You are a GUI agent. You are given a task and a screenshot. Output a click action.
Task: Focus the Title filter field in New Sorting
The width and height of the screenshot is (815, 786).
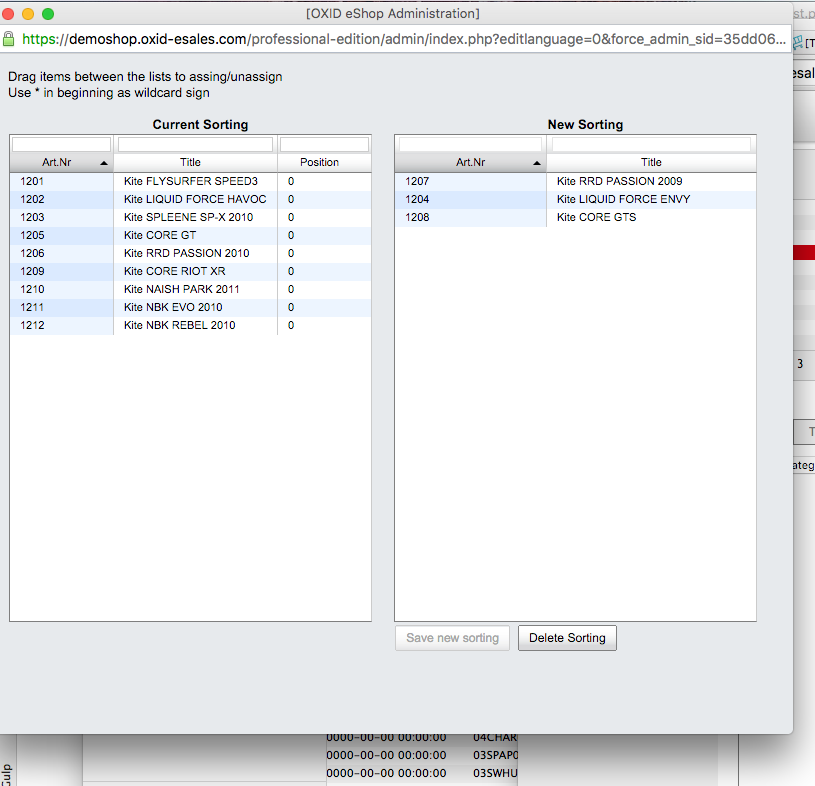(652, 145)
